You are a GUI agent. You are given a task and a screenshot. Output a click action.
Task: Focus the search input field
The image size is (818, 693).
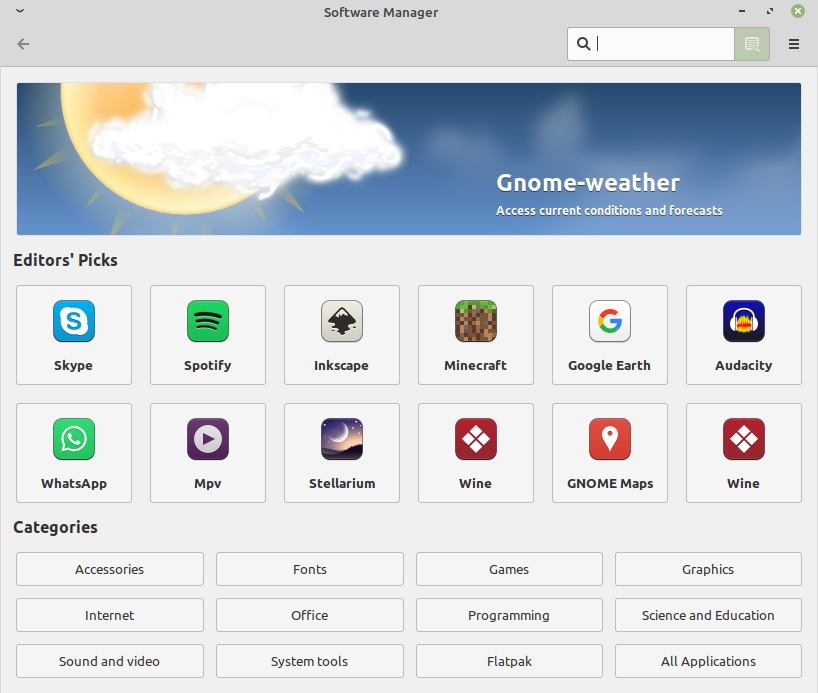coord(663,44)
